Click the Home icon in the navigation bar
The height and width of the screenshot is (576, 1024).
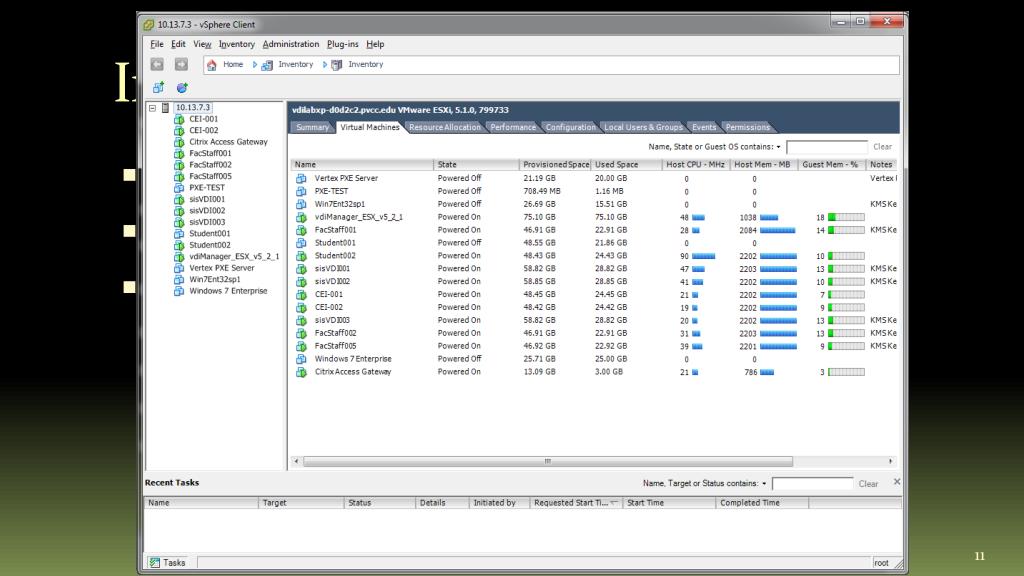point(212,65)
